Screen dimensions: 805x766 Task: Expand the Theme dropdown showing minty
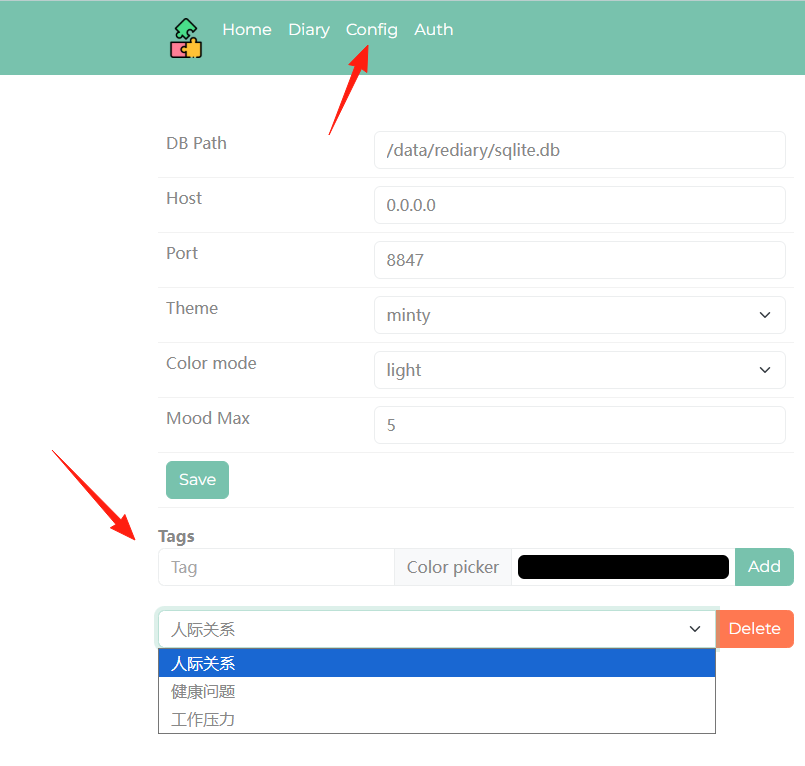point(580,315)
